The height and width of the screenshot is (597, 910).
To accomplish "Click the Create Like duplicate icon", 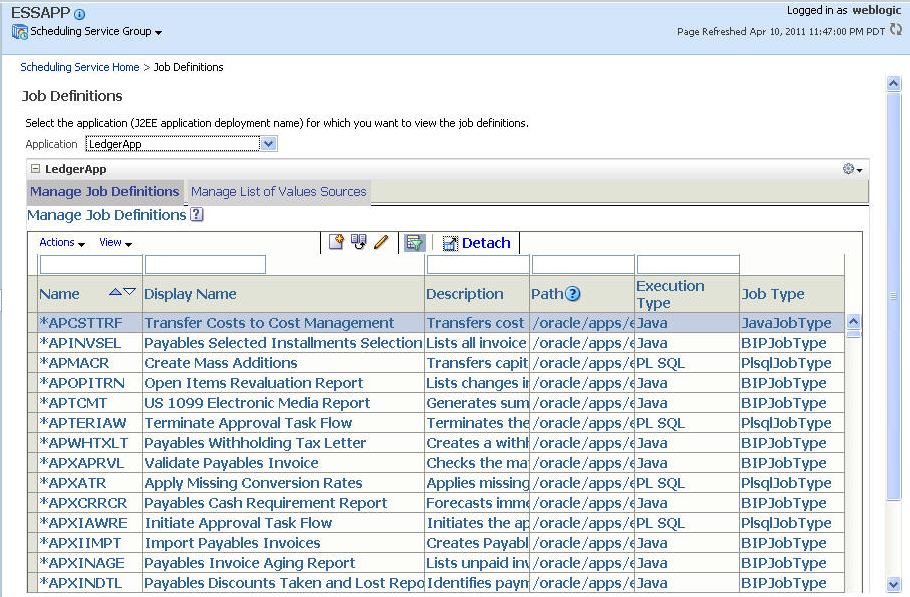I will [x=358, y=242].
